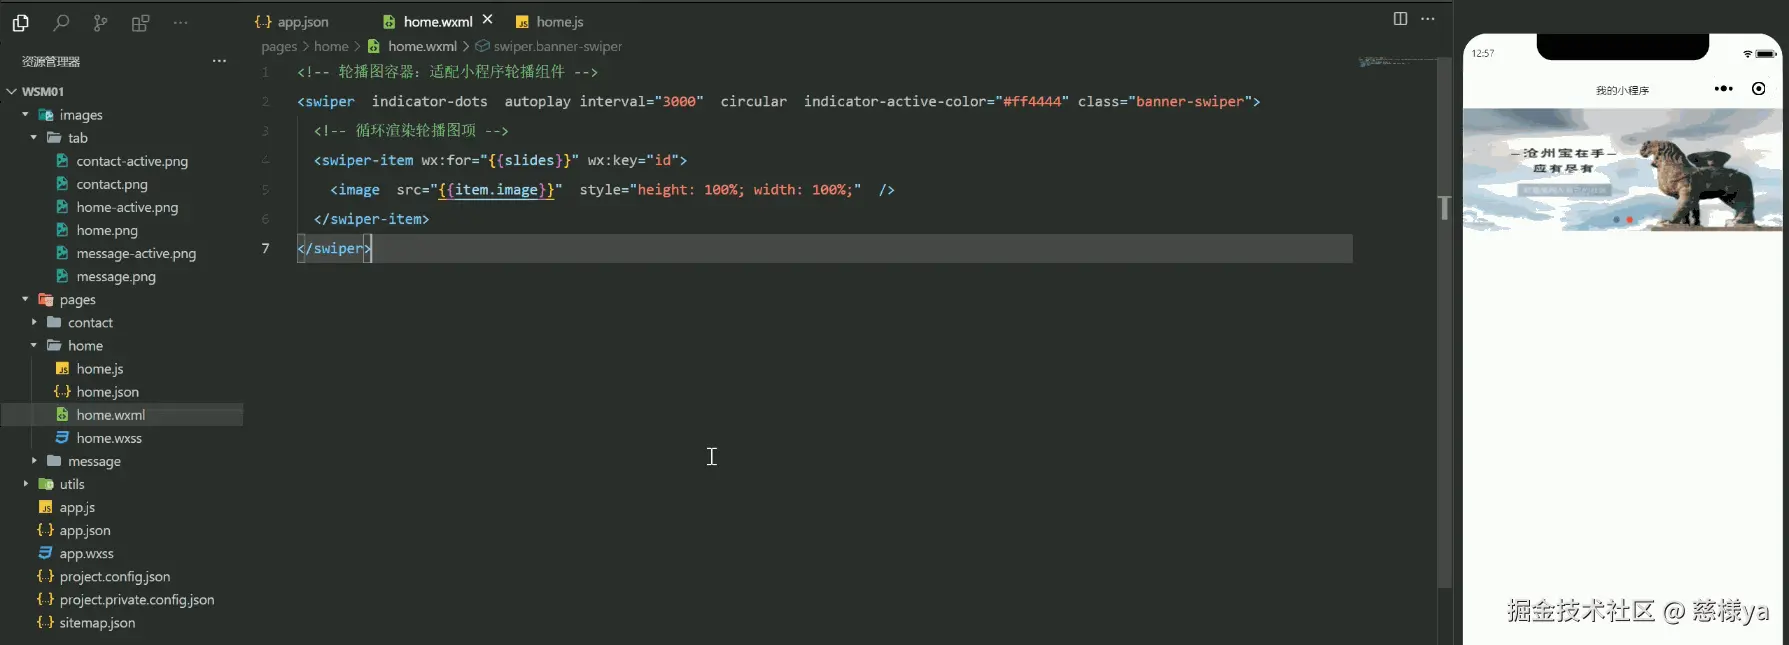The height and width of the screenshot is (645, 1789).
Task: Expand the contact folder arrow
Action: (34, 322)
